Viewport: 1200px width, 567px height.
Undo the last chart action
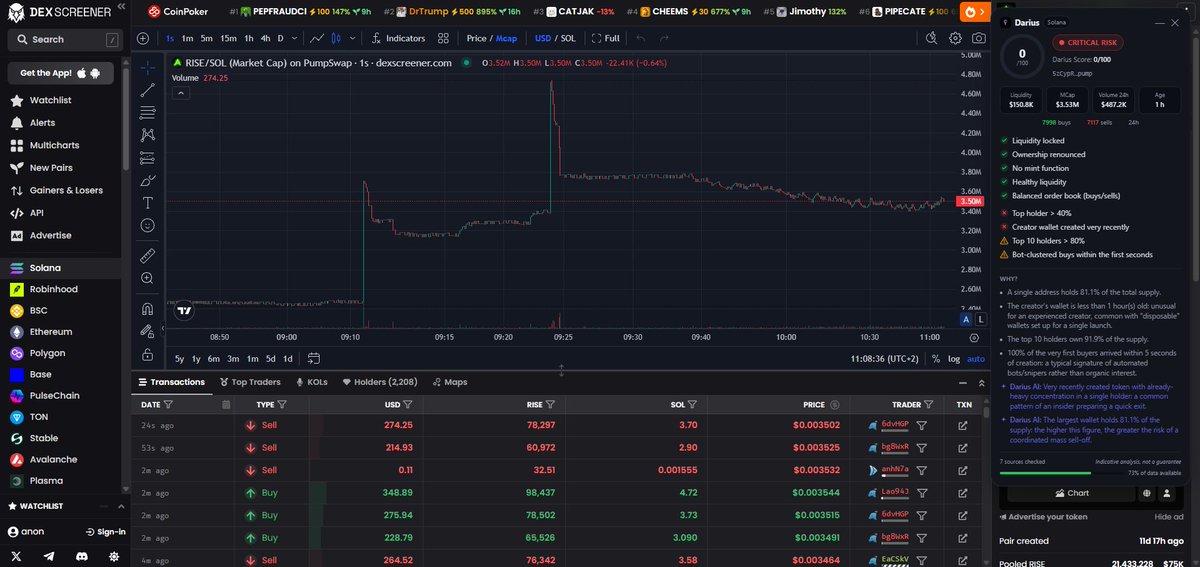tap(639, 38)
